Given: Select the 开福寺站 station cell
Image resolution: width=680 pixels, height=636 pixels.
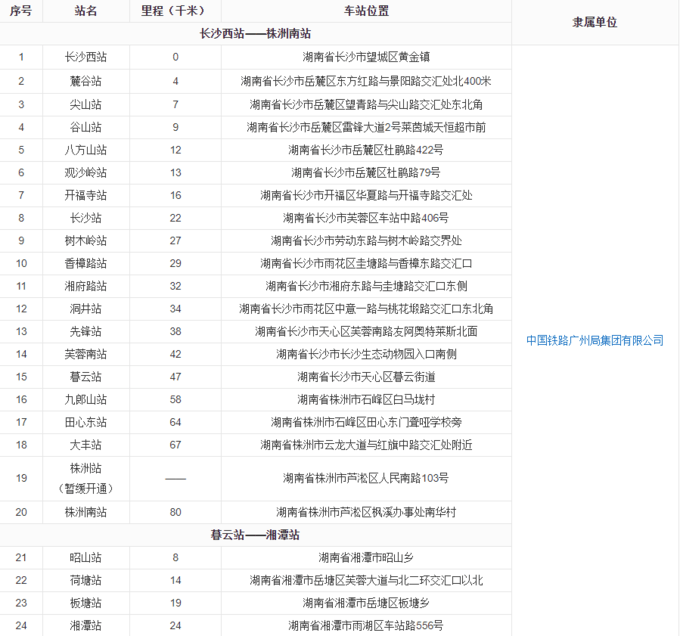Looking at the screenshot, I should pyautogui.click(x=86, y=195).
